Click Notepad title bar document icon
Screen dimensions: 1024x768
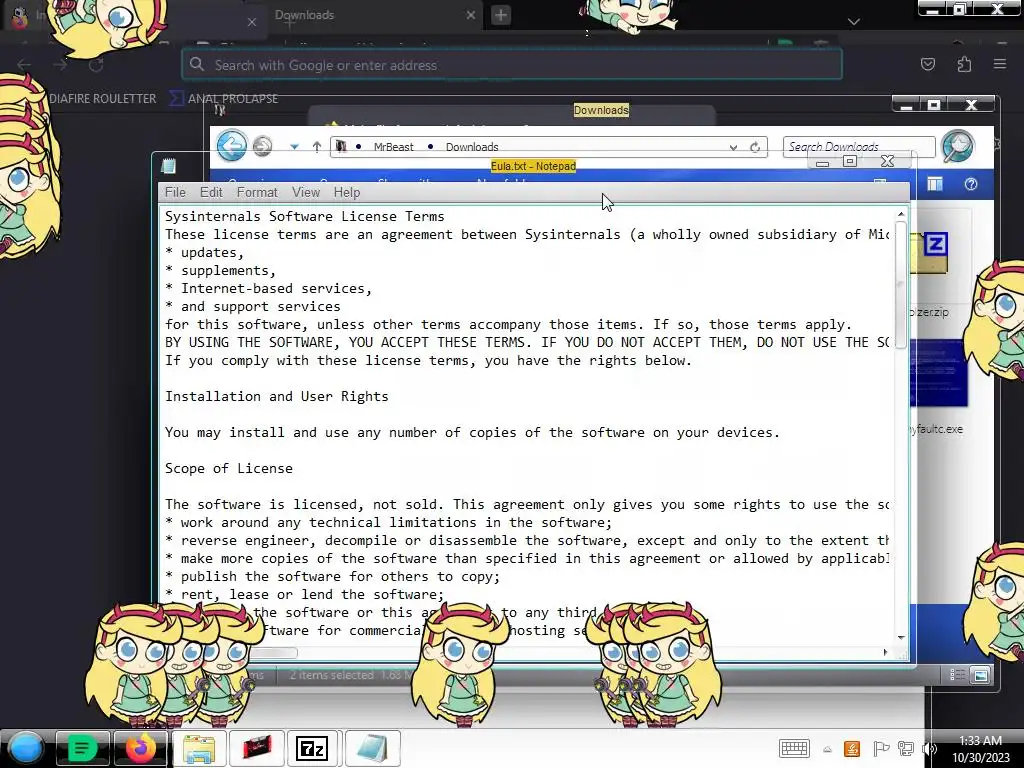pos(168,166)
